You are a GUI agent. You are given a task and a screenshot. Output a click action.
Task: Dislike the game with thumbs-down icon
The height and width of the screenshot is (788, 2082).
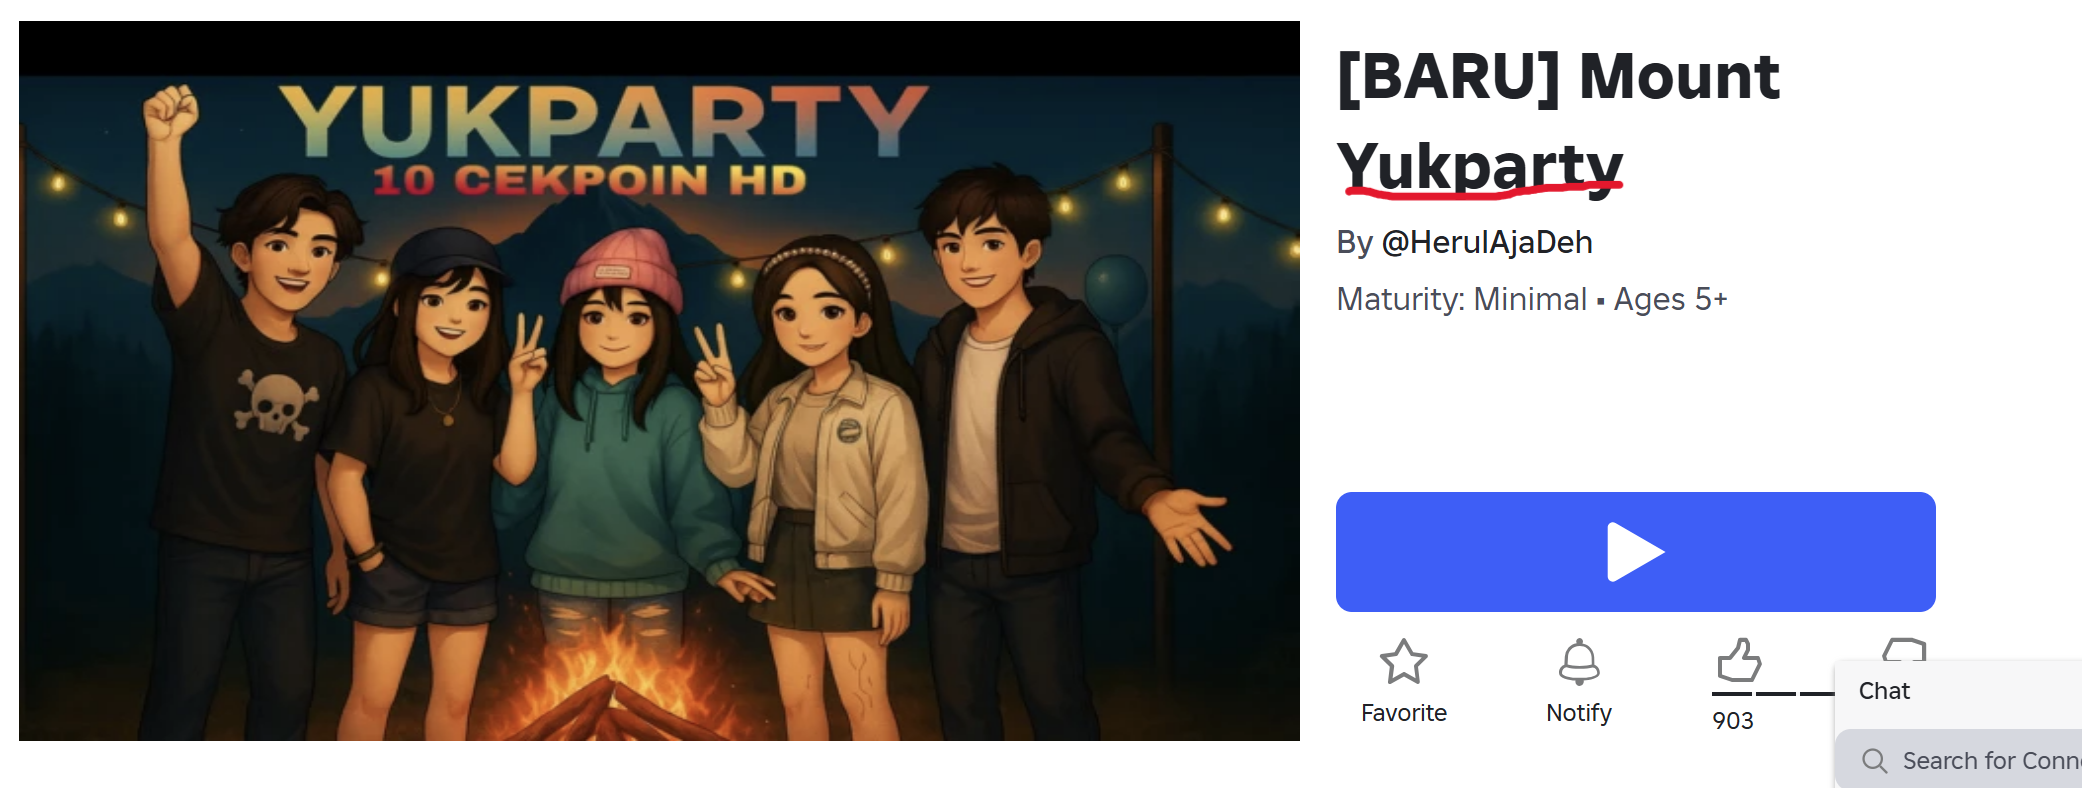click(x=1903, y=649)
